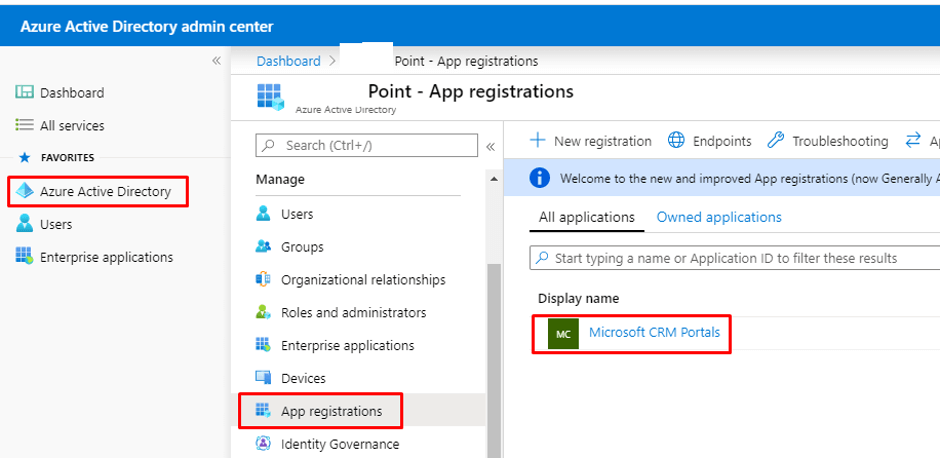This screenshot has width=940, height=458.
Task: Click the magnifier icon in application filter box
Action: point(542,258)
